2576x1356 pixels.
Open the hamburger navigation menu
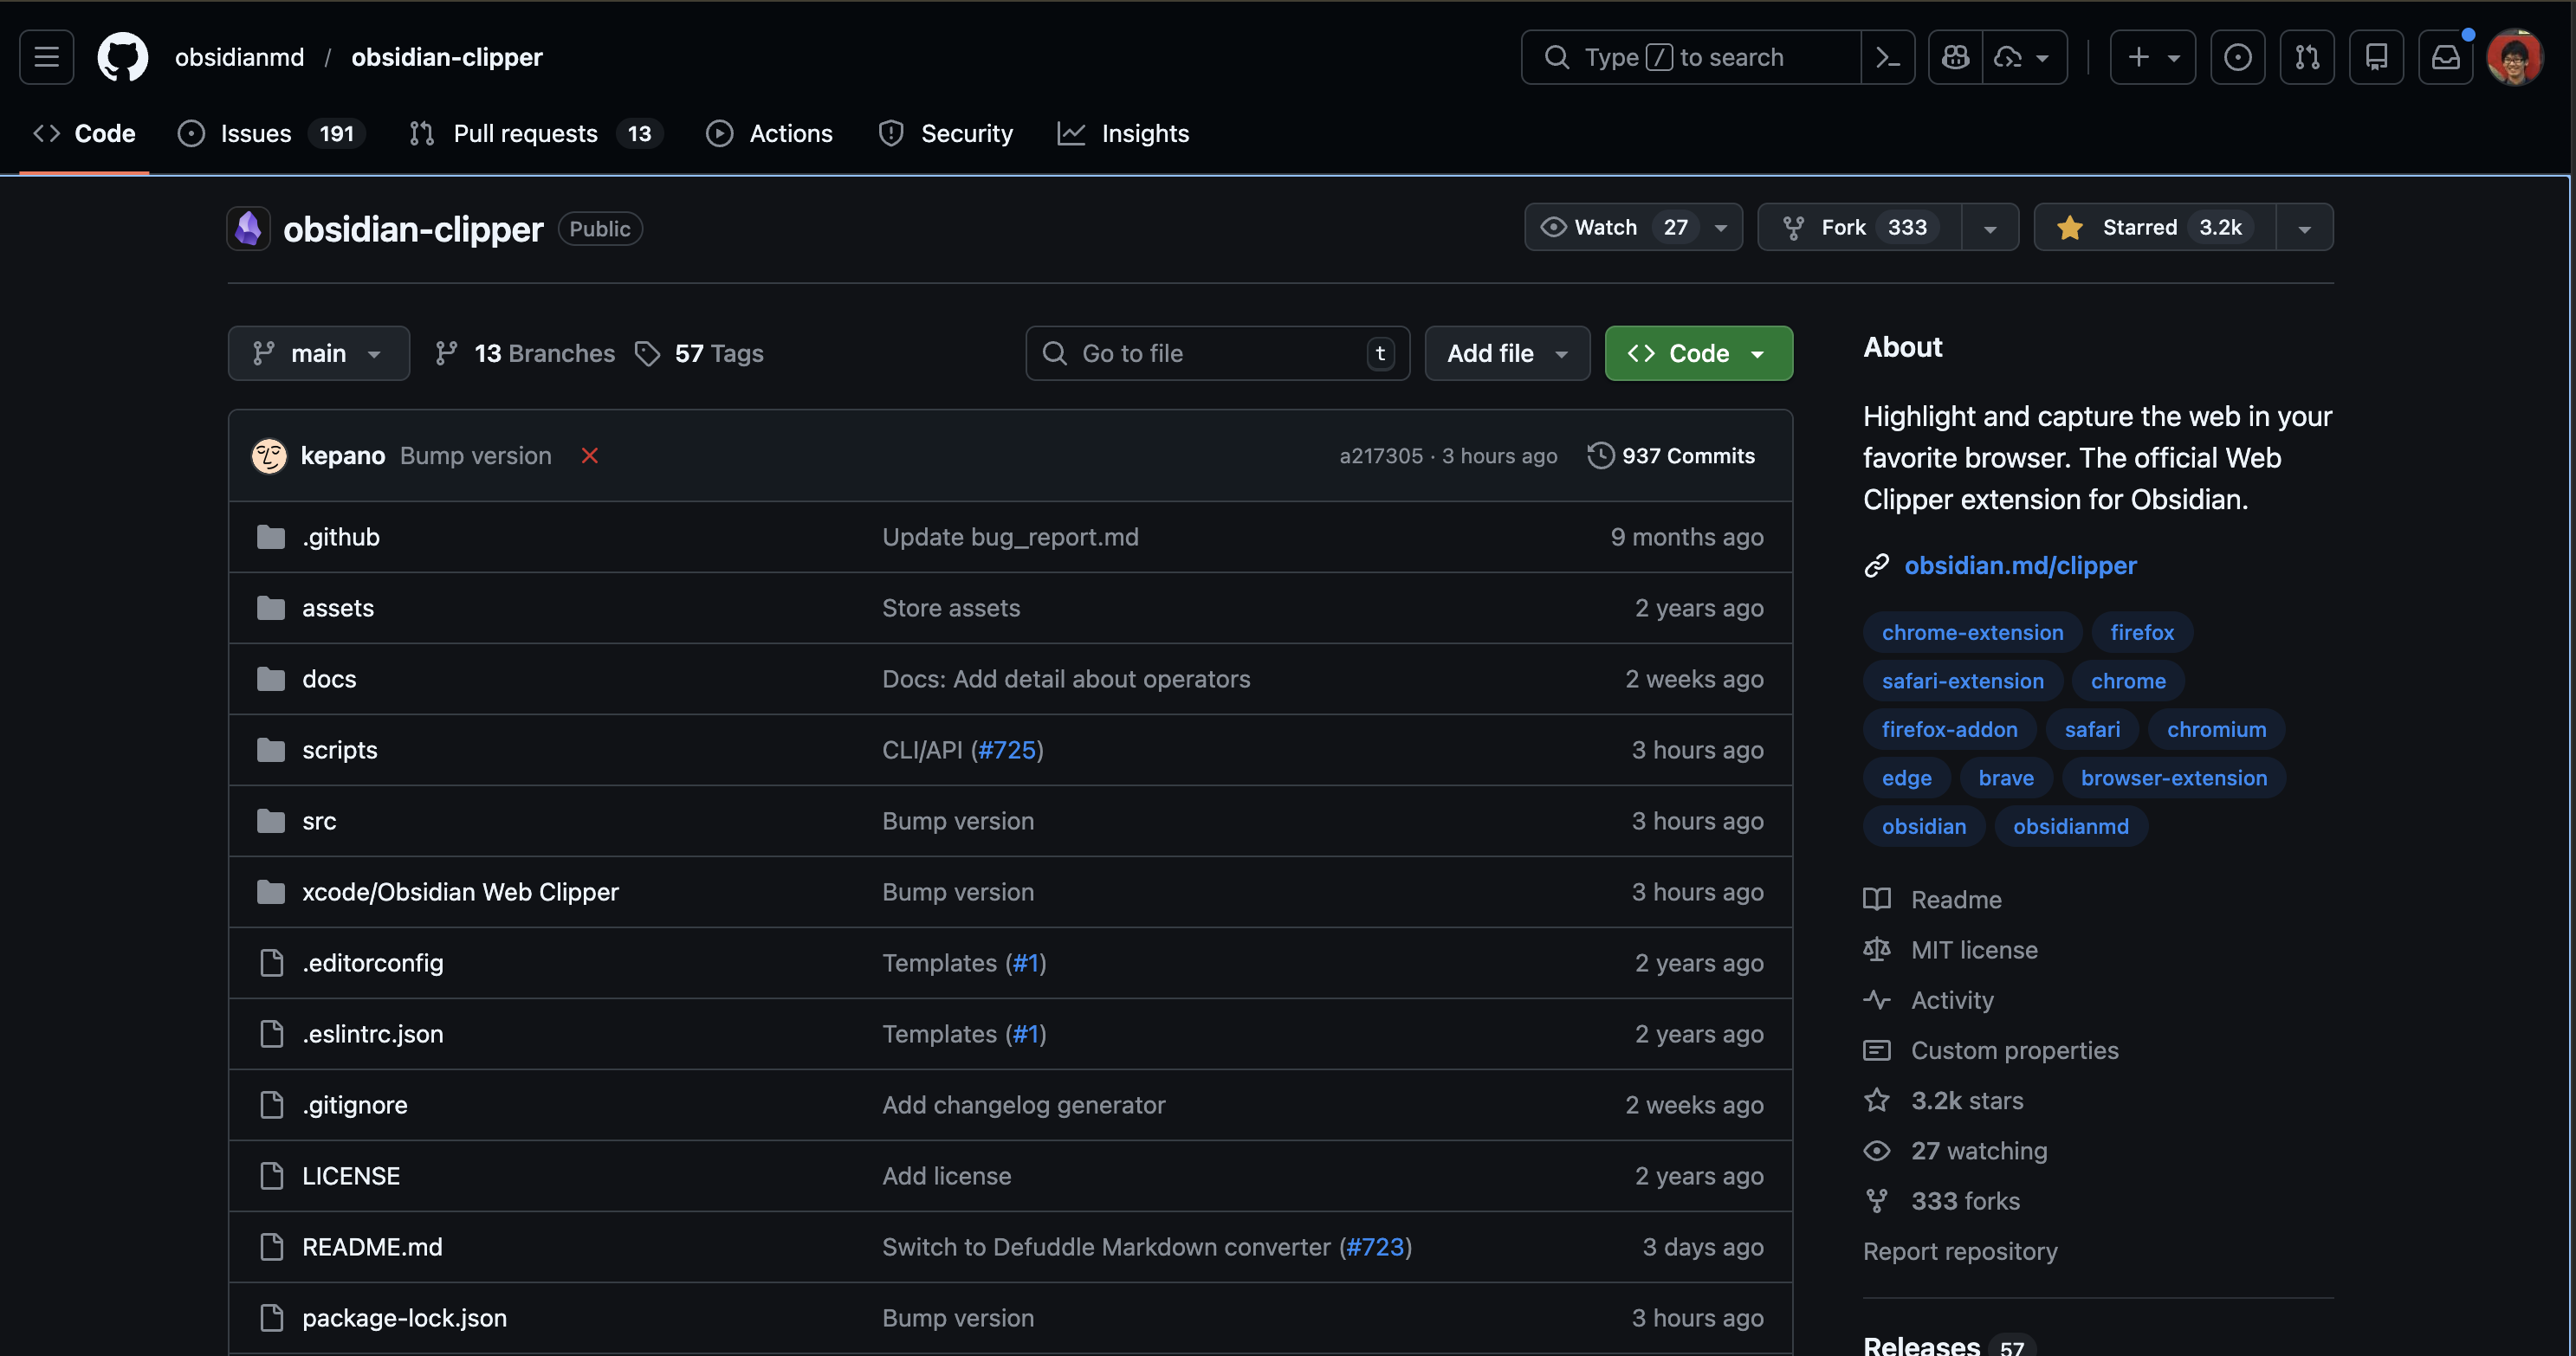click(46, 57)
